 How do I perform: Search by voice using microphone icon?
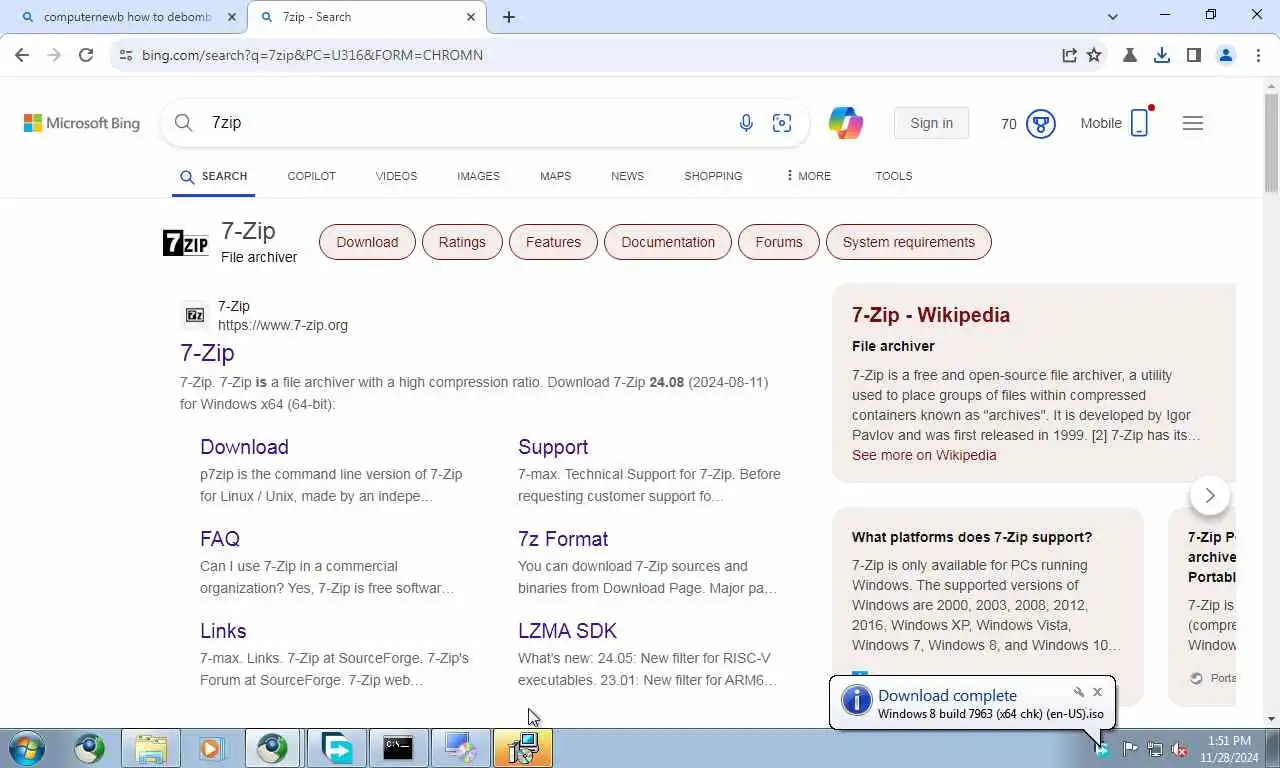[x=746, y=123]
